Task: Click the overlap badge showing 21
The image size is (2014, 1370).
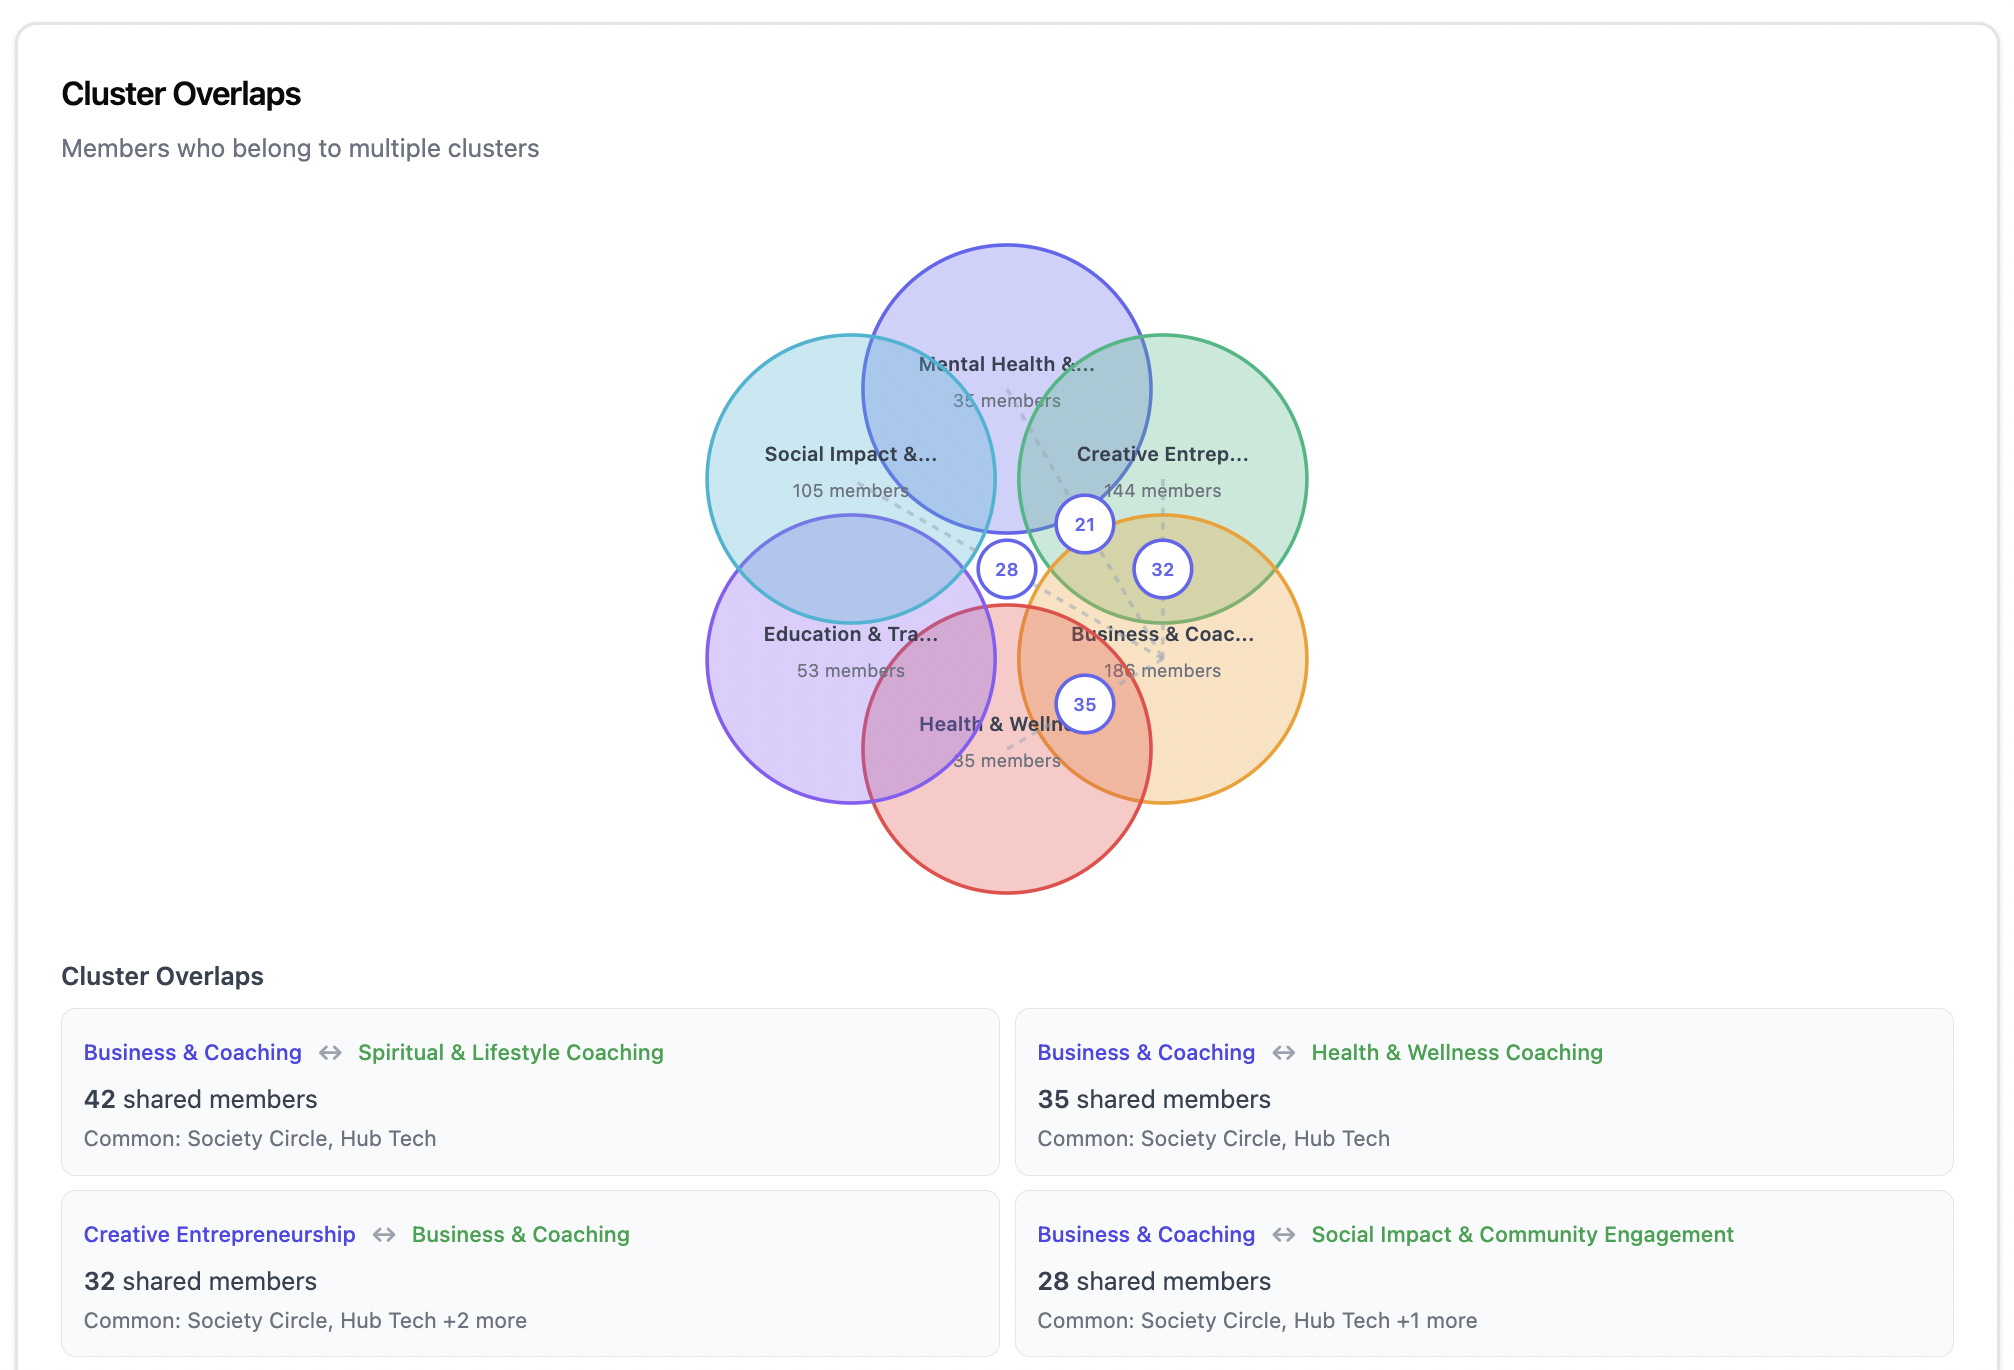Action: (1084, 524)
